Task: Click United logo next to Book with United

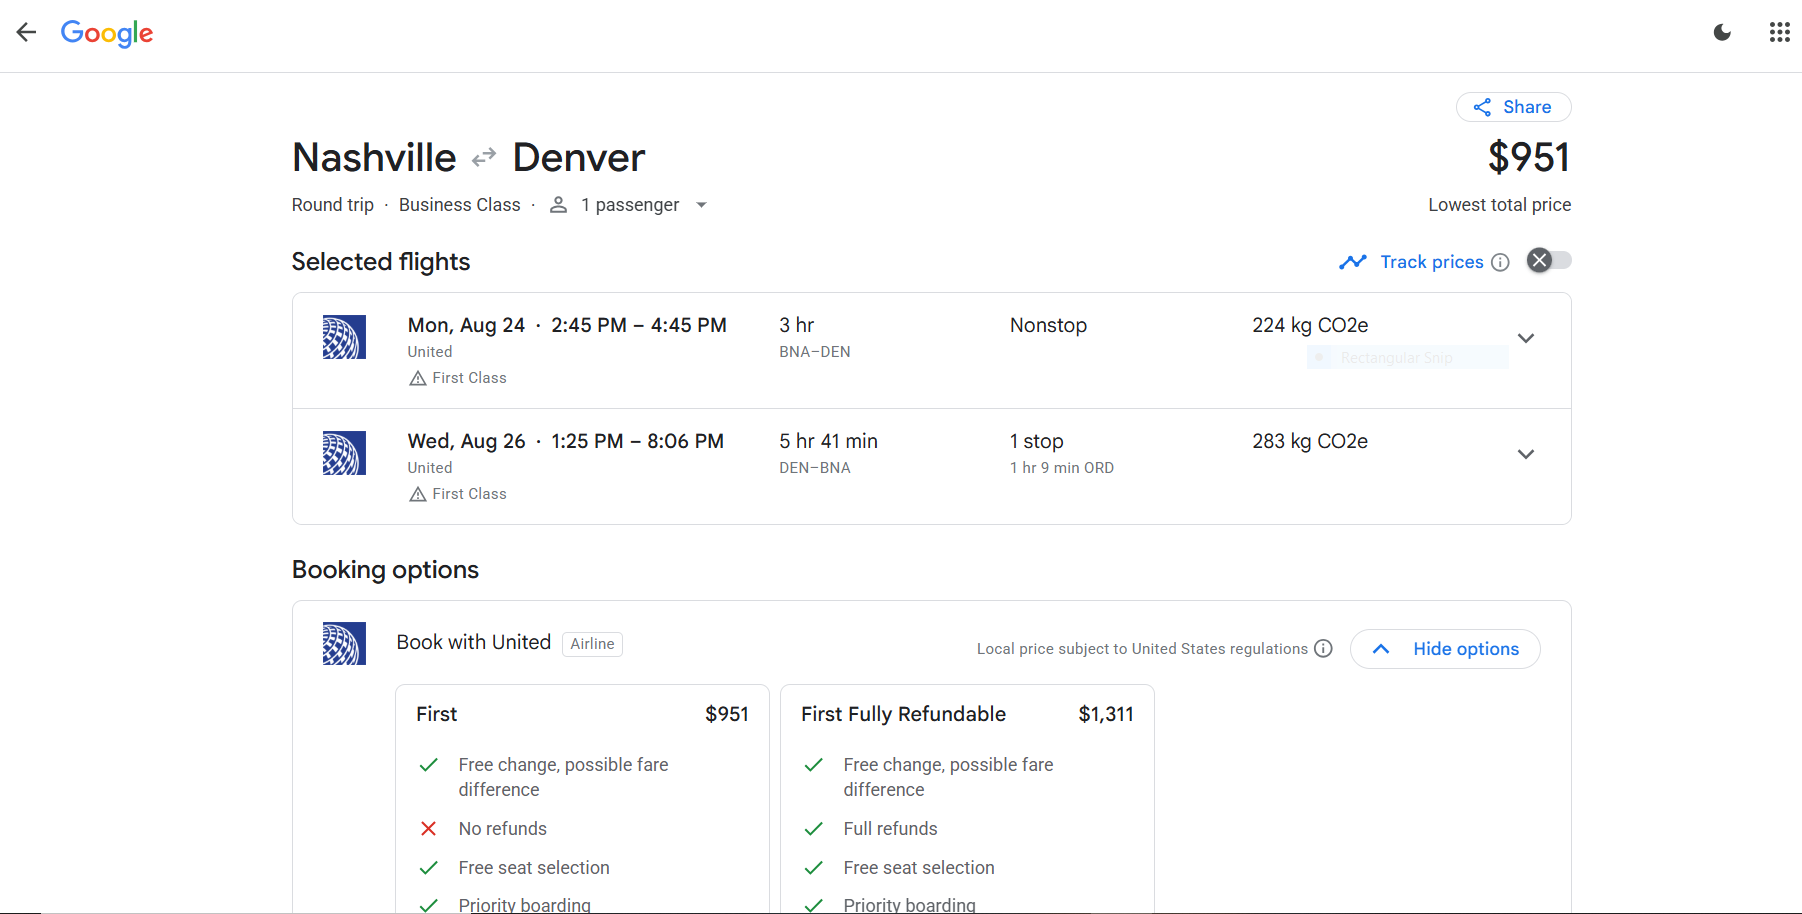Action: (344, 644)
